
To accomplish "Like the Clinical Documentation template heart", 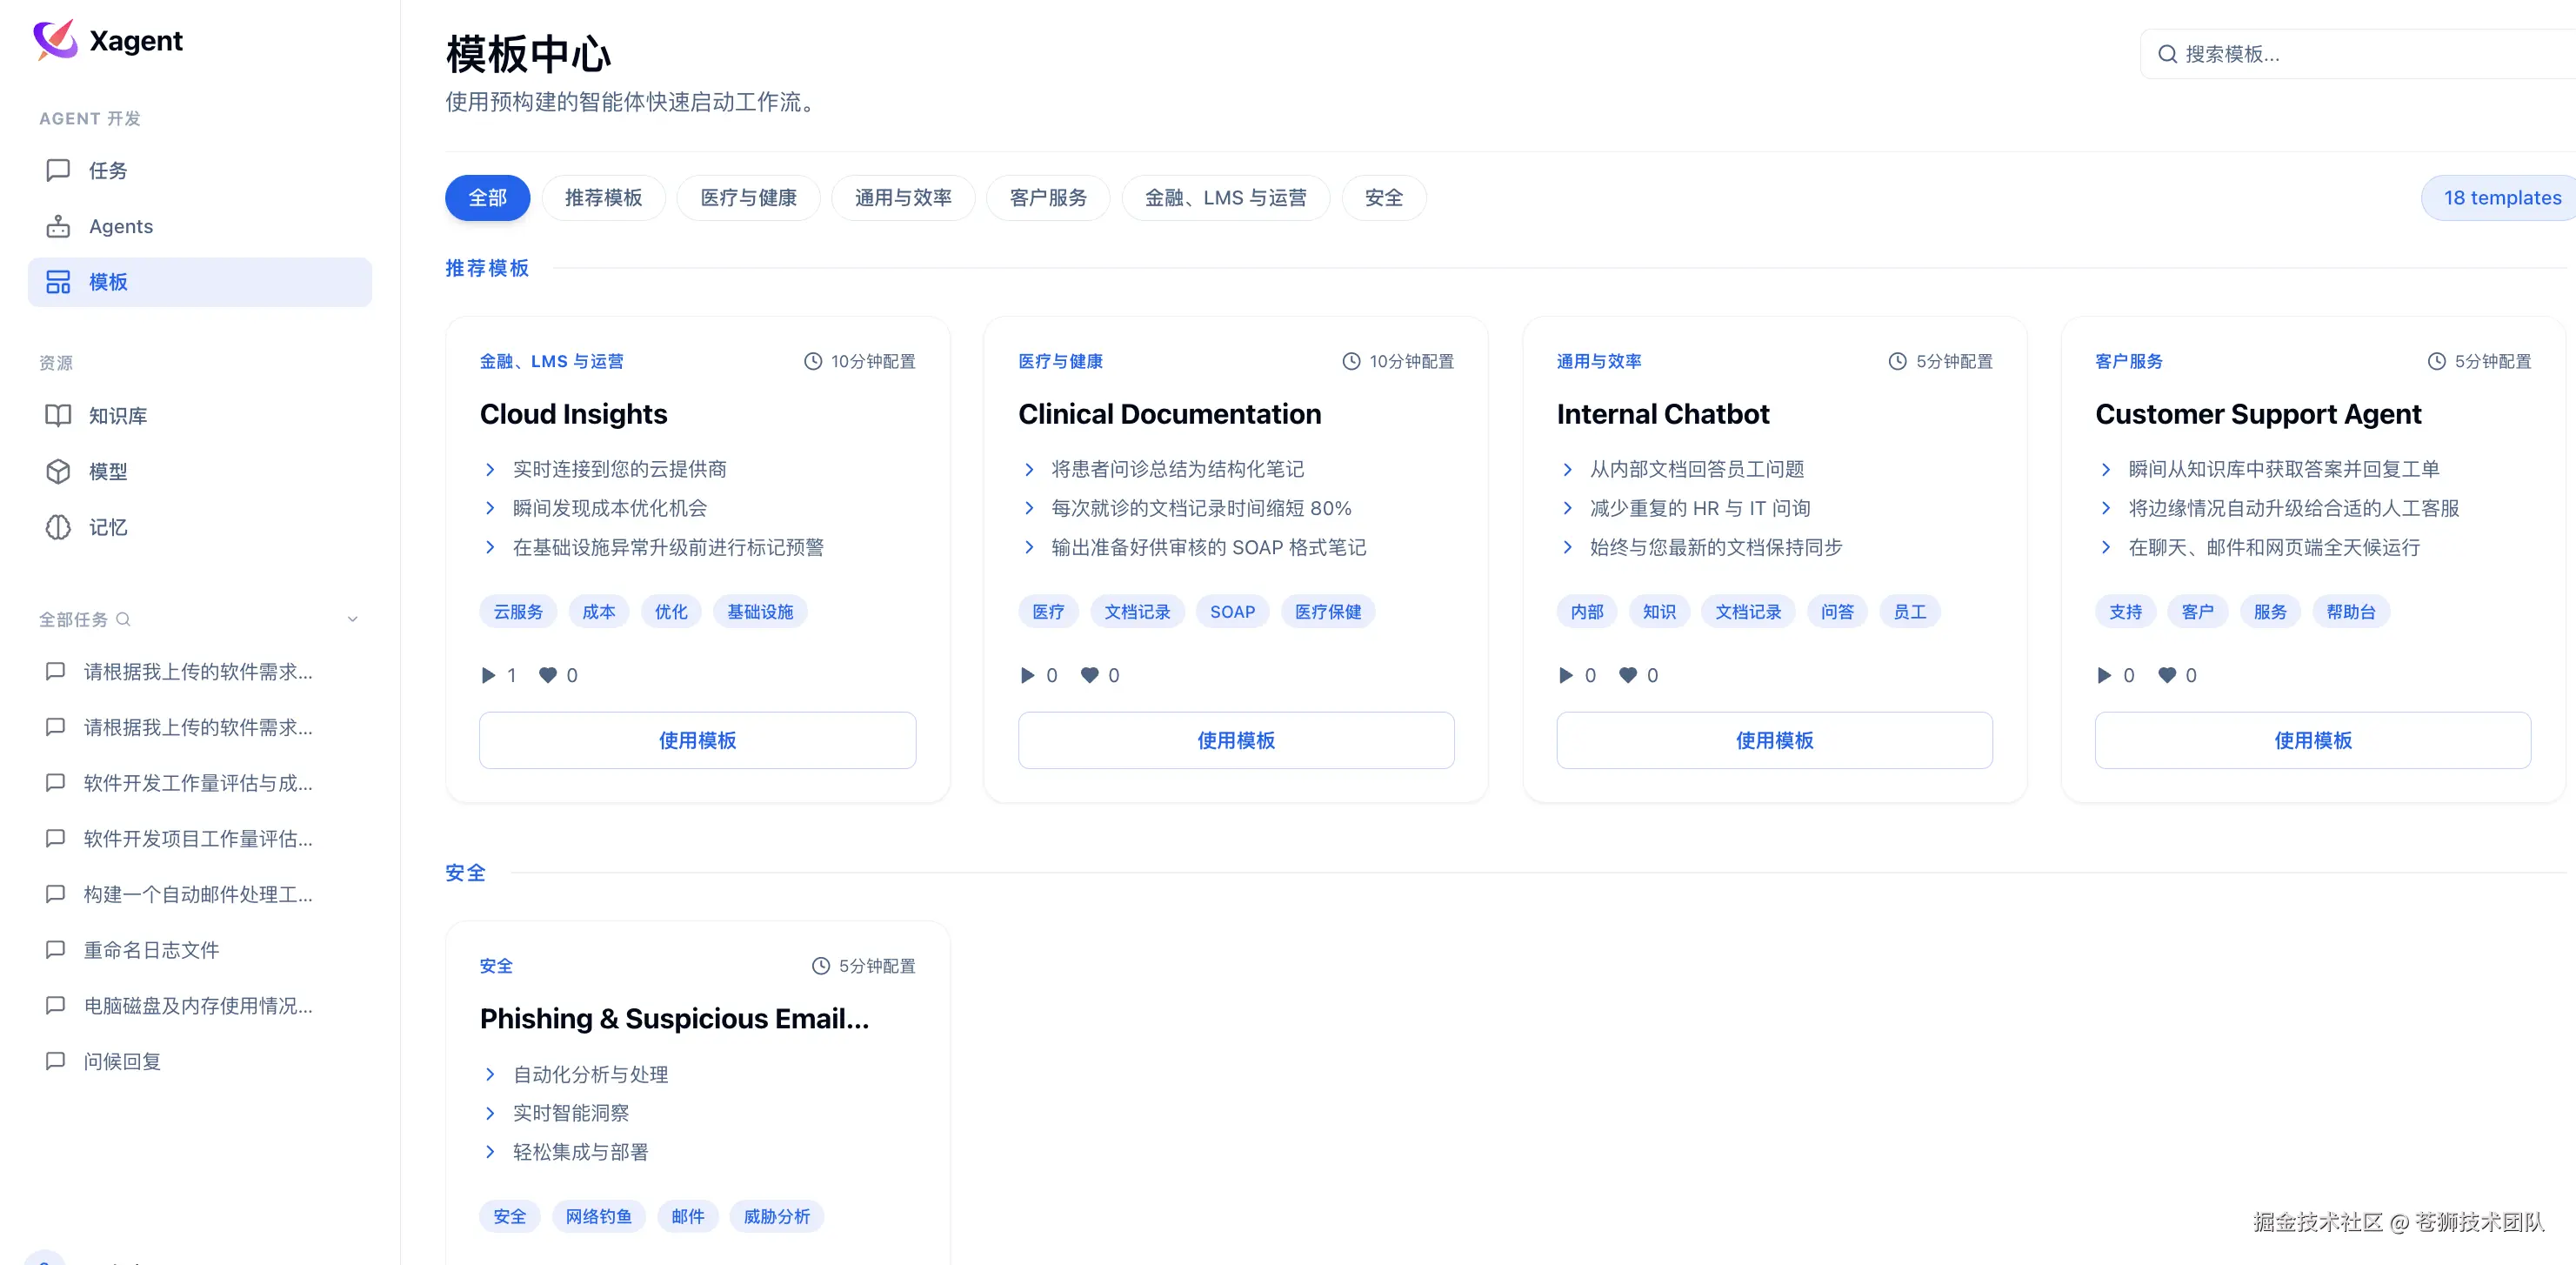I will click(x=1089, y=675).
